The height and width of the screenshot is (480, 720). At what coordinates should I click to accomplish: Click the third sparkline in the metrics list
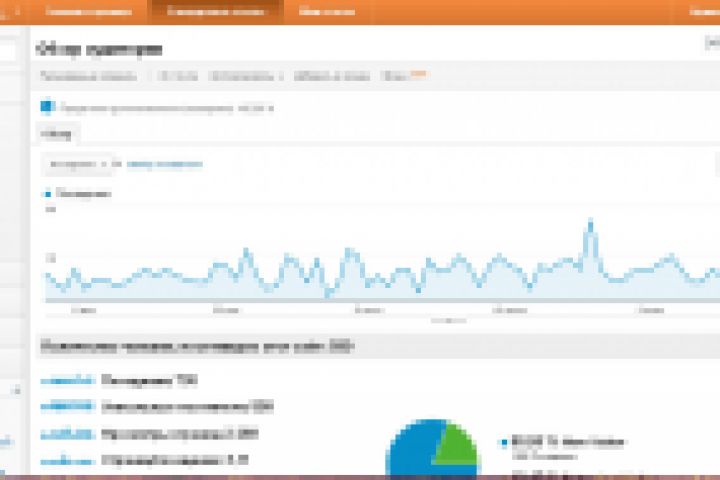[x=68, y=434]
